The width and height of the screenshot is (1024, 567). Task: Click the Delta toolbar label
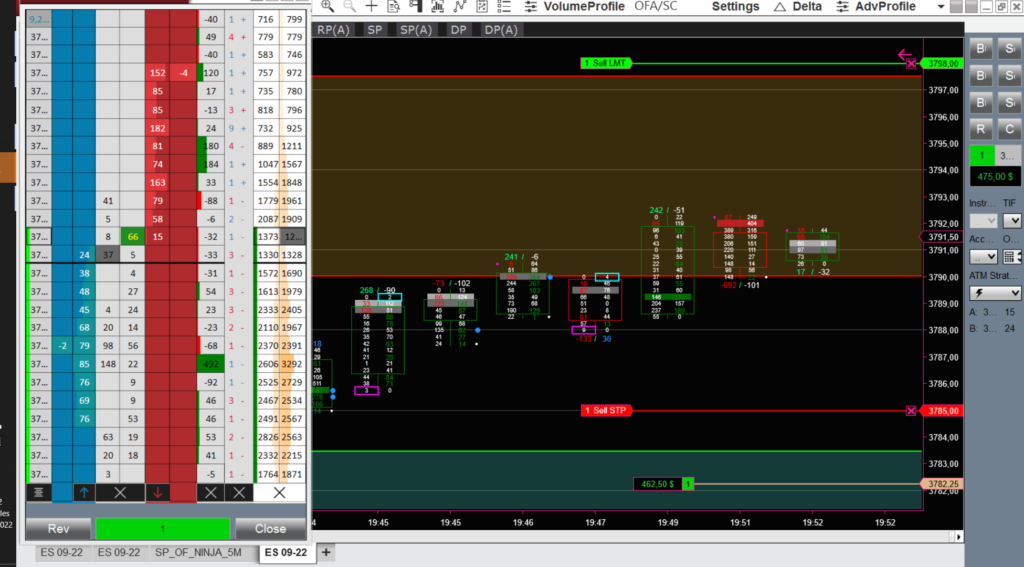[x=807, y=7]
